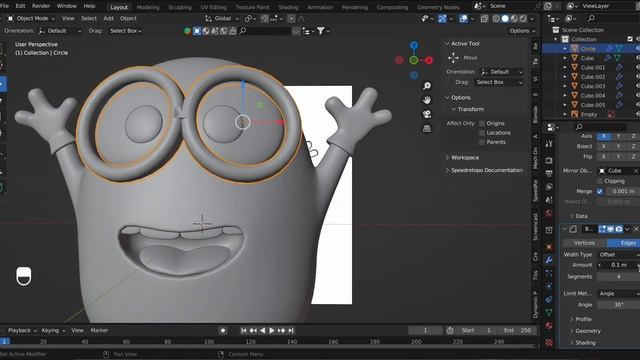Expand the Geometry section
The width and height of the screenshot is (640, 360).
585,331
